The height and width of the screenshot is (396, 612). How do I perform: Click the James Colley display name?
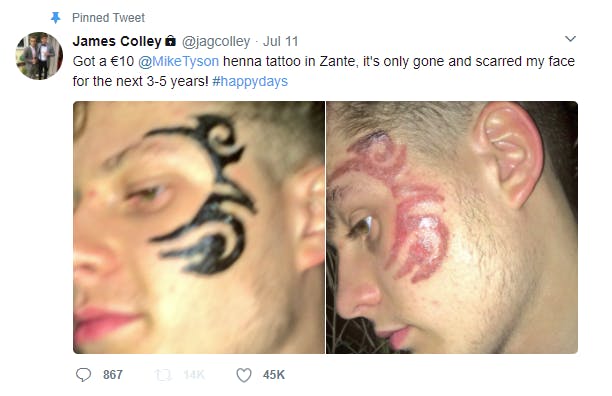(117, 41)
